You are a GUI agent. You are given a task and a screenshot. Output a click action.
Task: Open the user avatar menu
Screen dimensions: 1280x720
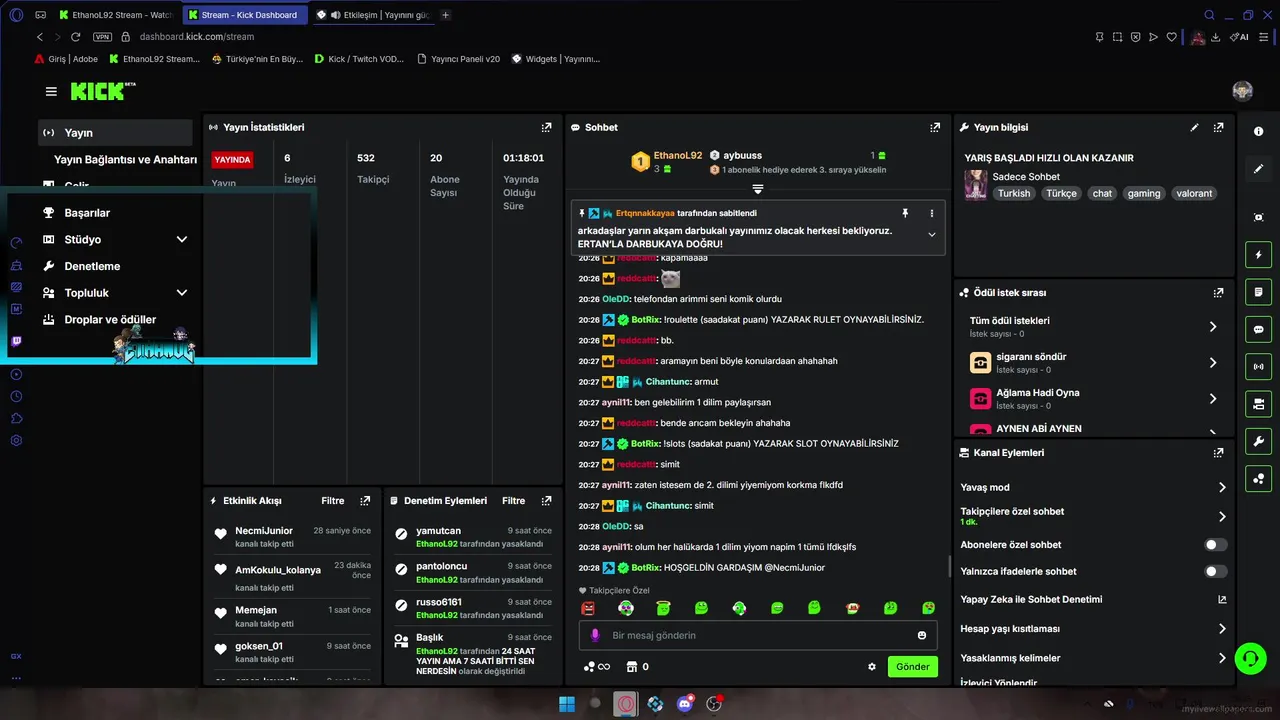(1242, 91)
